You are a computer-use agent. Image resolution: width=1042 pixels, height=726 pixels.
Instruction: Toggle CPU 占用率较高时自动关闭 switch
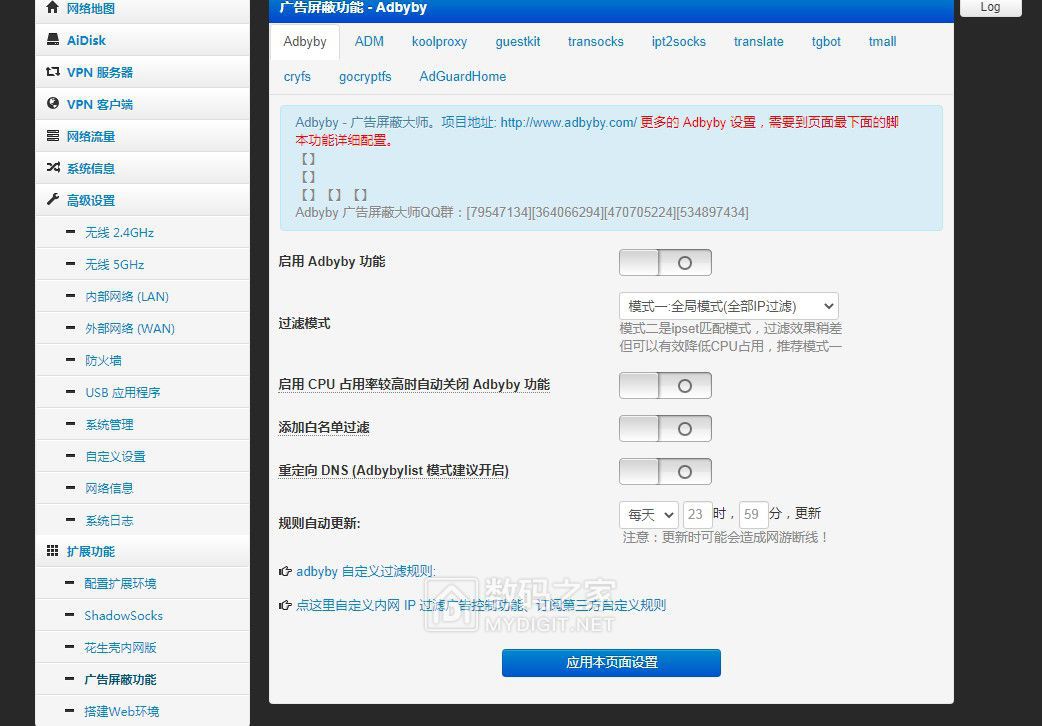click(x=665, y=386)
